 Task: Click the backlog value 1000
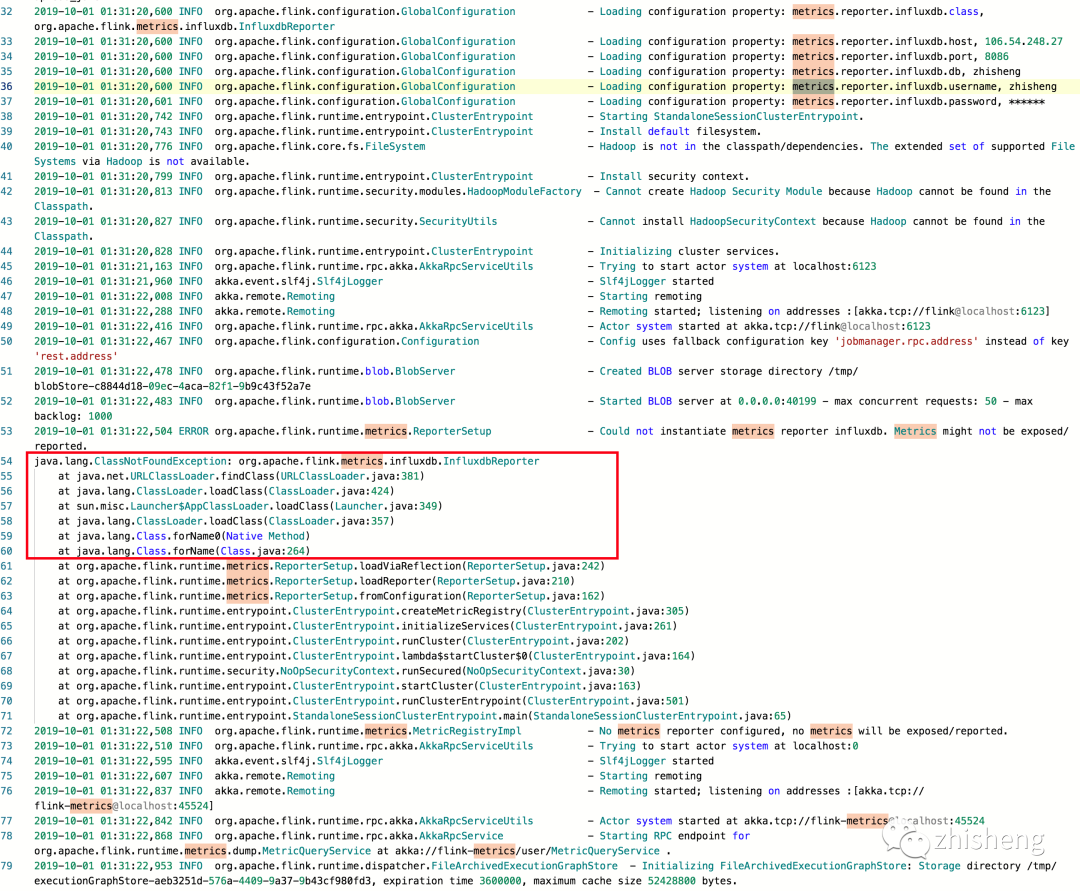(x=100, y=417)
